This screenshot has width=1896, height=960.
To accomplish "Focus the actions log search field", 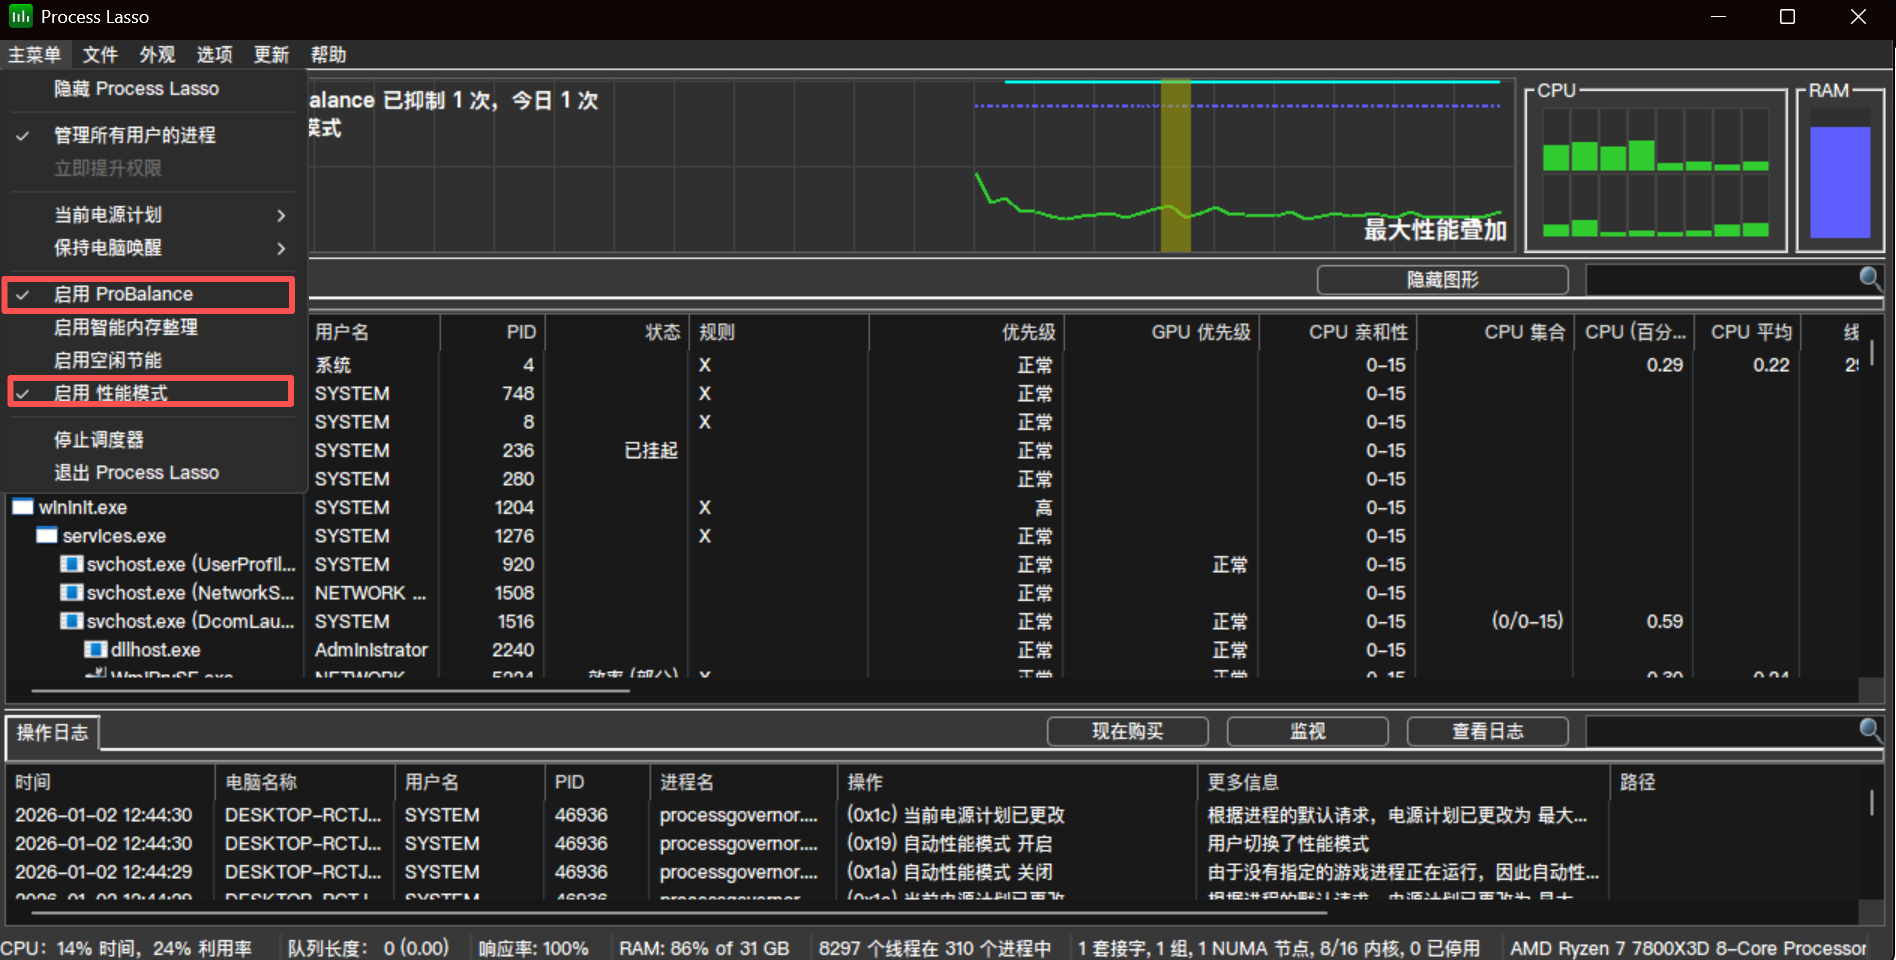I will coord(1720,731).
